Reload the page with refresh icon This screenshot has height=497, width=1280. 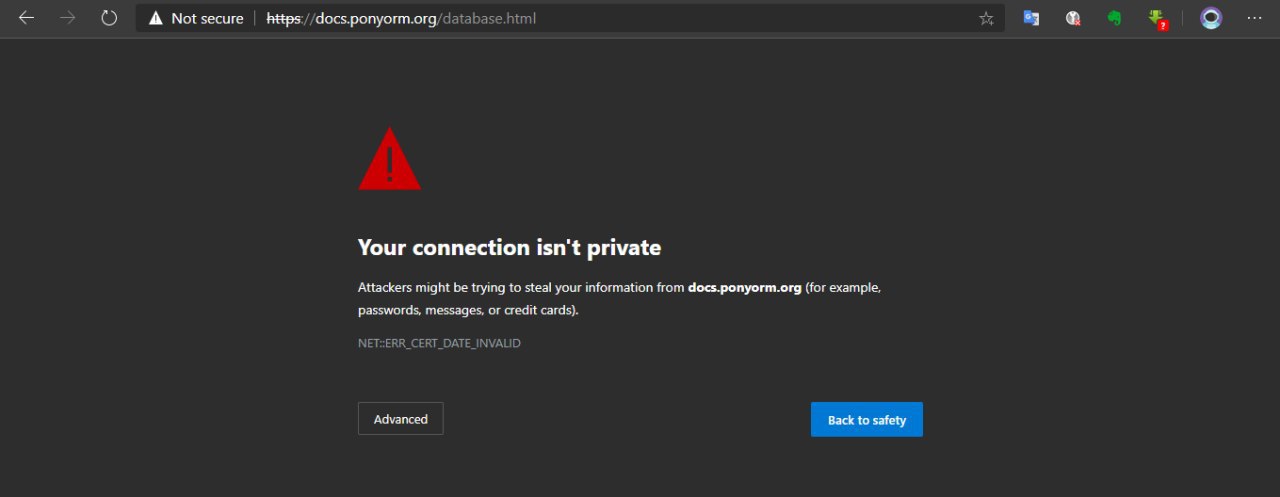(109, 18)
